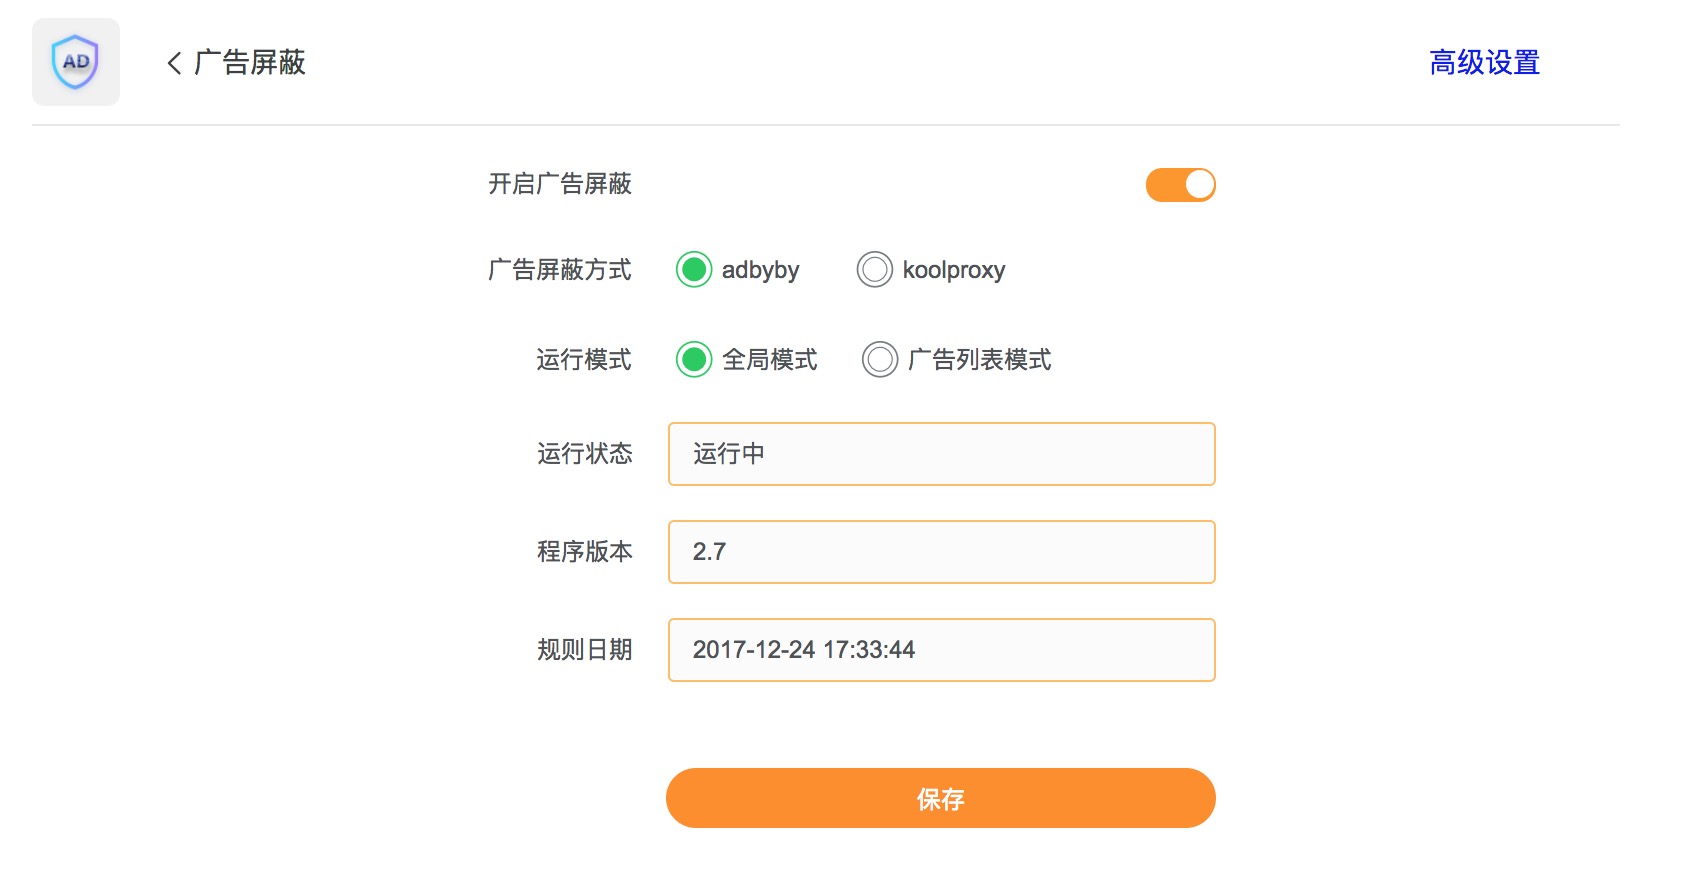Choose 全局模式 running mode

tap(694, 360)
